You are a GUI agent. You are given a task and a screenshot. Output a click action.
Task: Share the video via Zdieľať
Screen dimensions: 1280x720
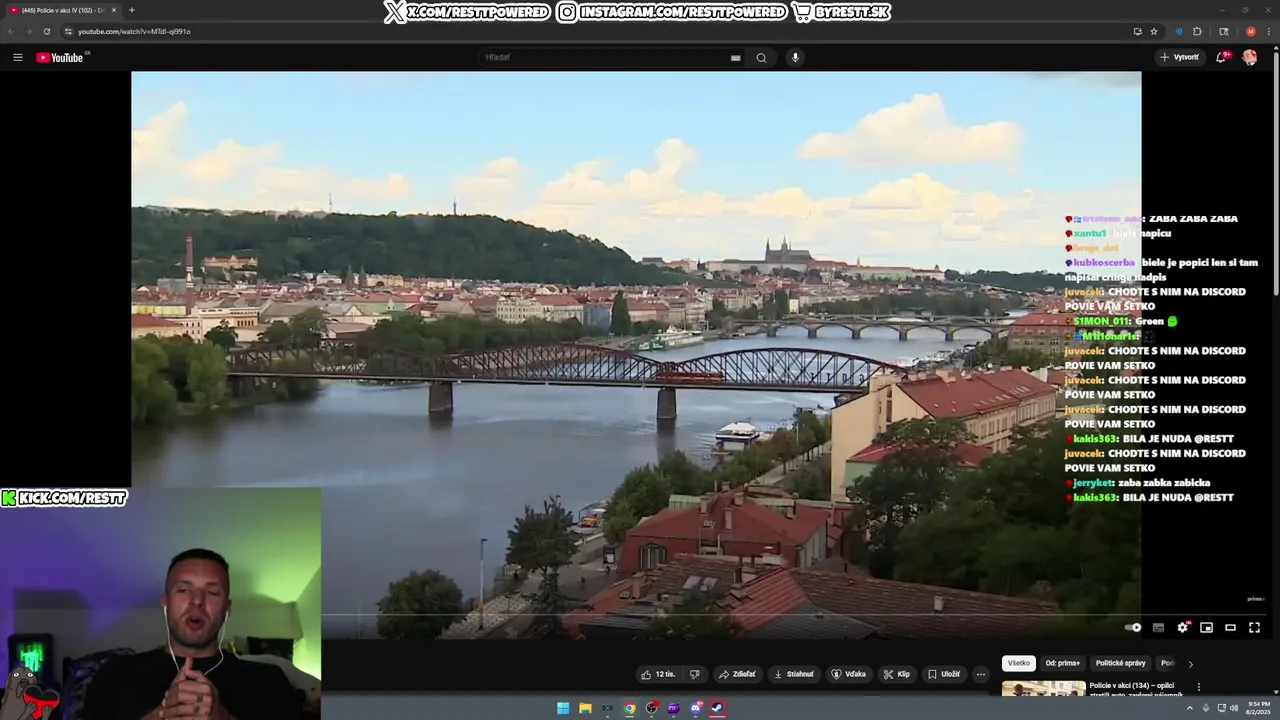[x=738, y=674]
